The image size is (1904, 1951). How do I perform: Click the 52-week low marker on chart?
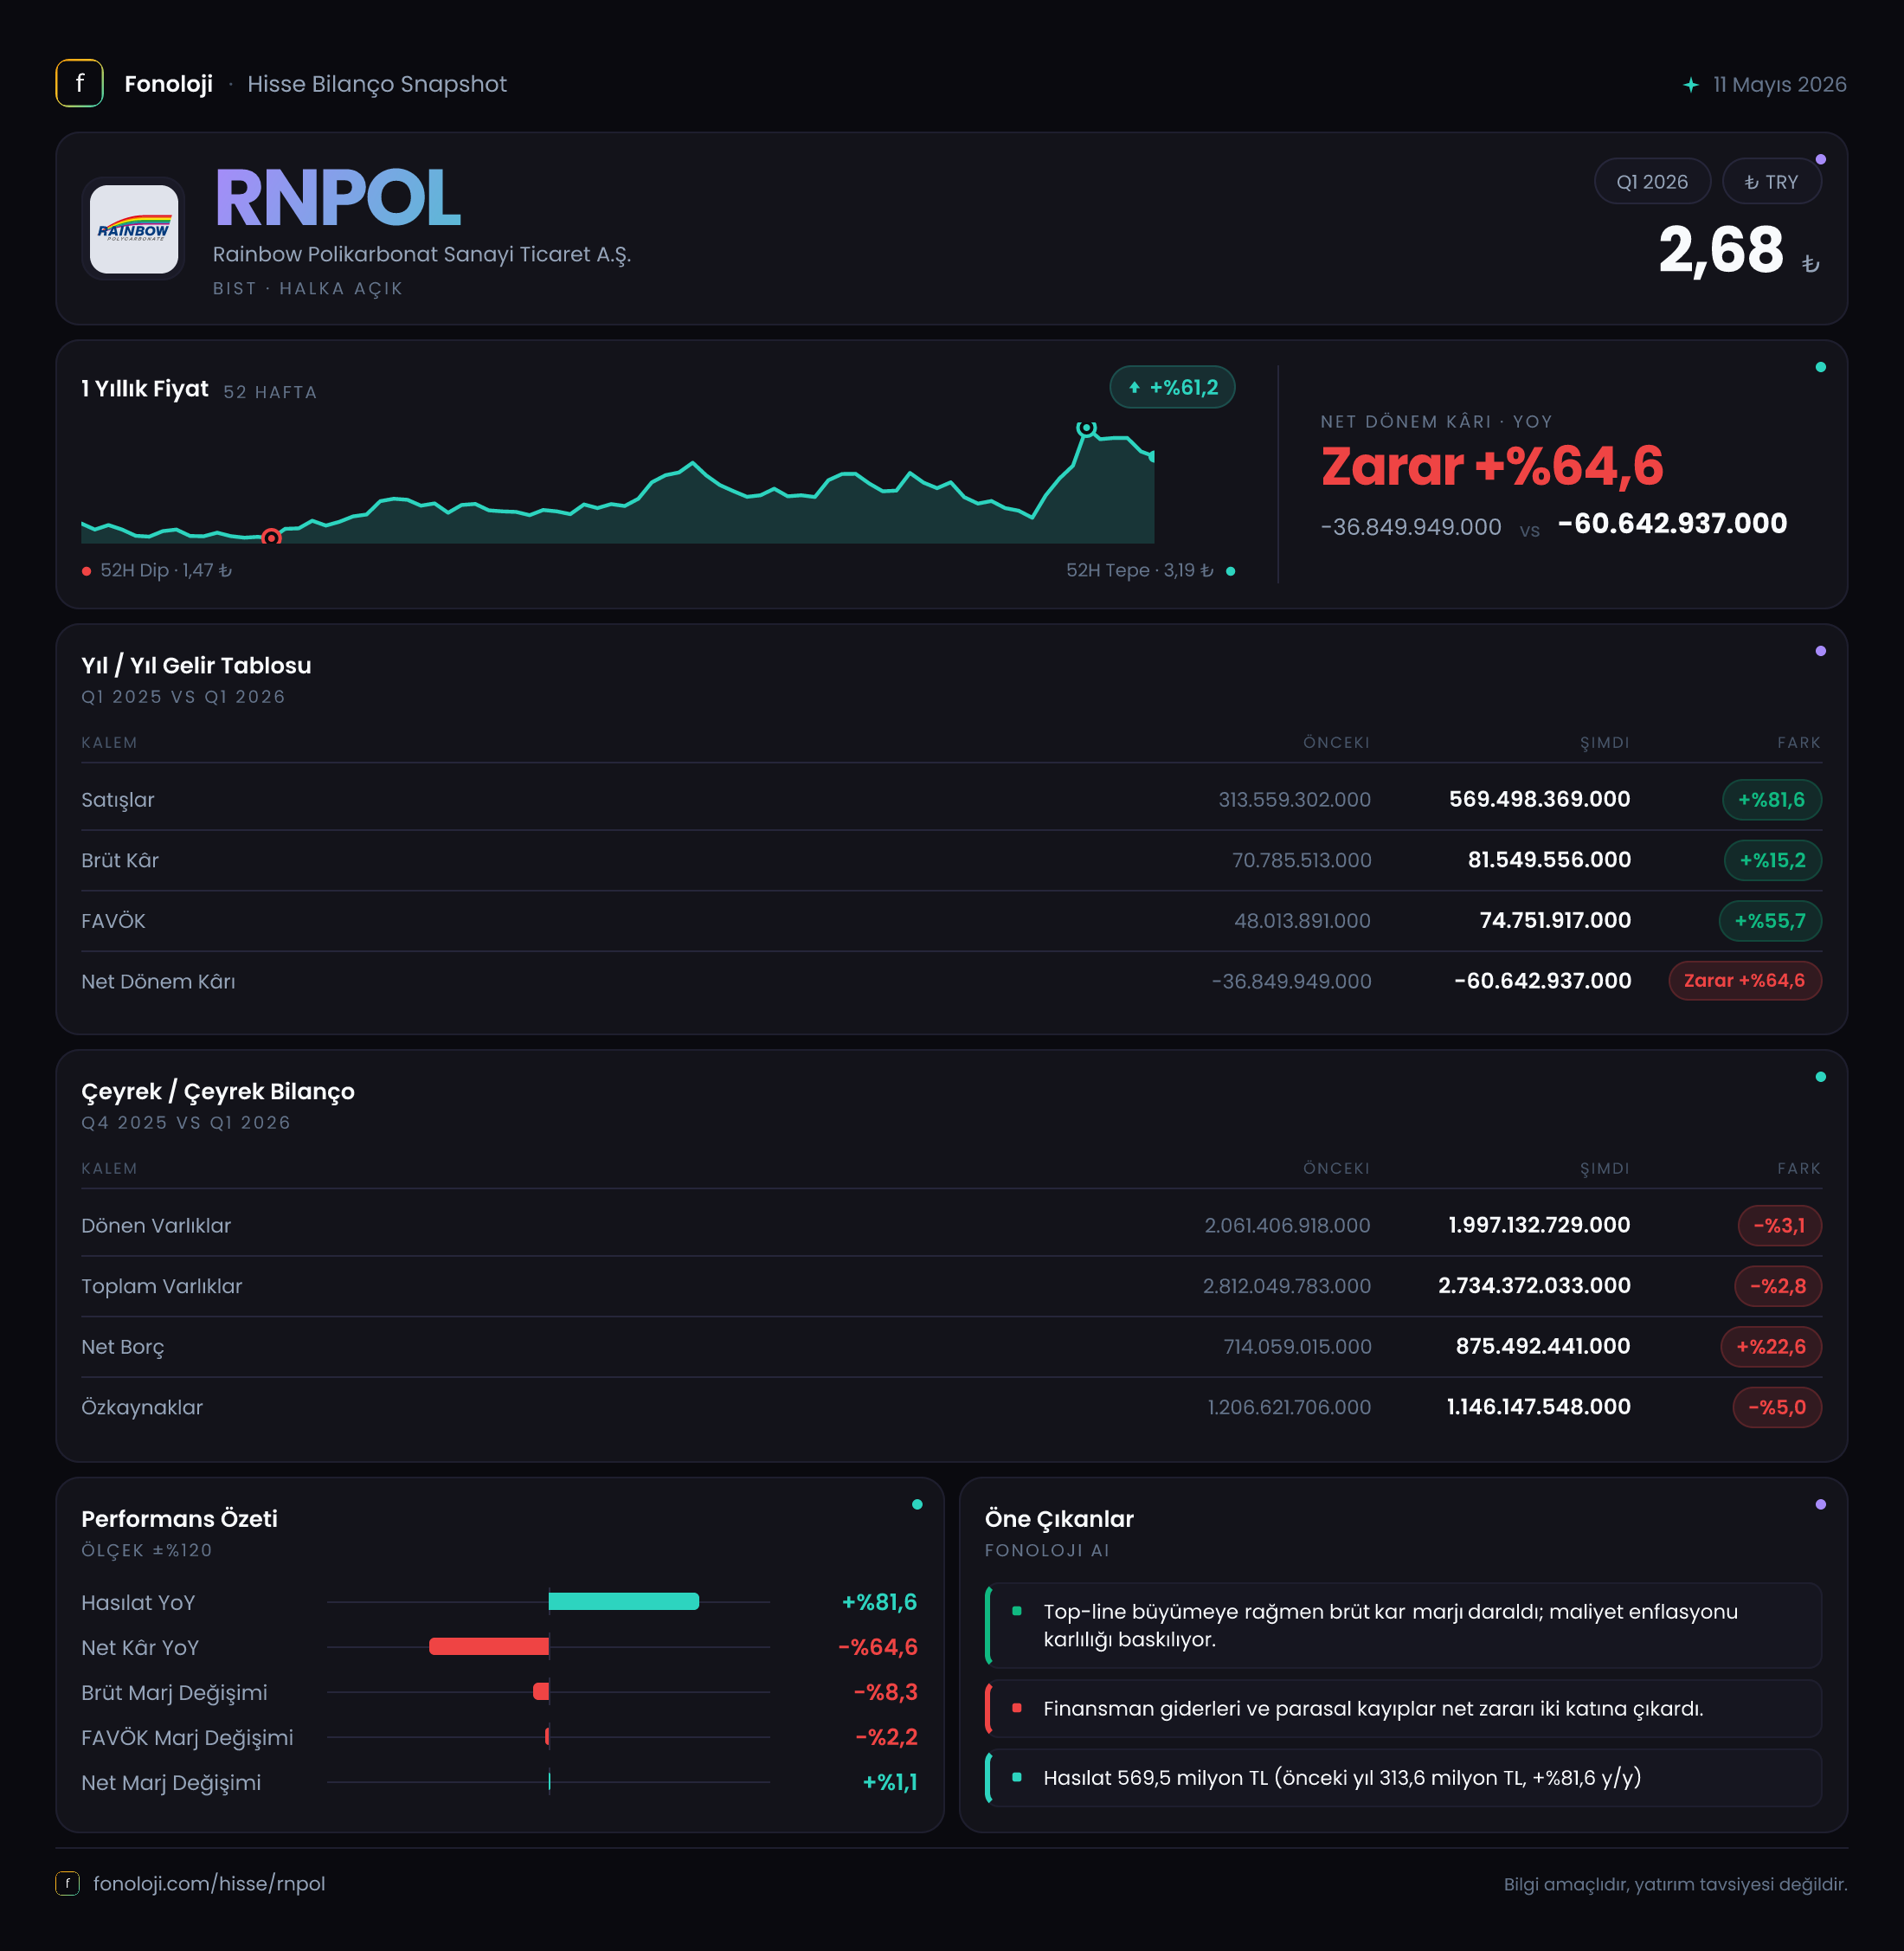coord(271,537)
